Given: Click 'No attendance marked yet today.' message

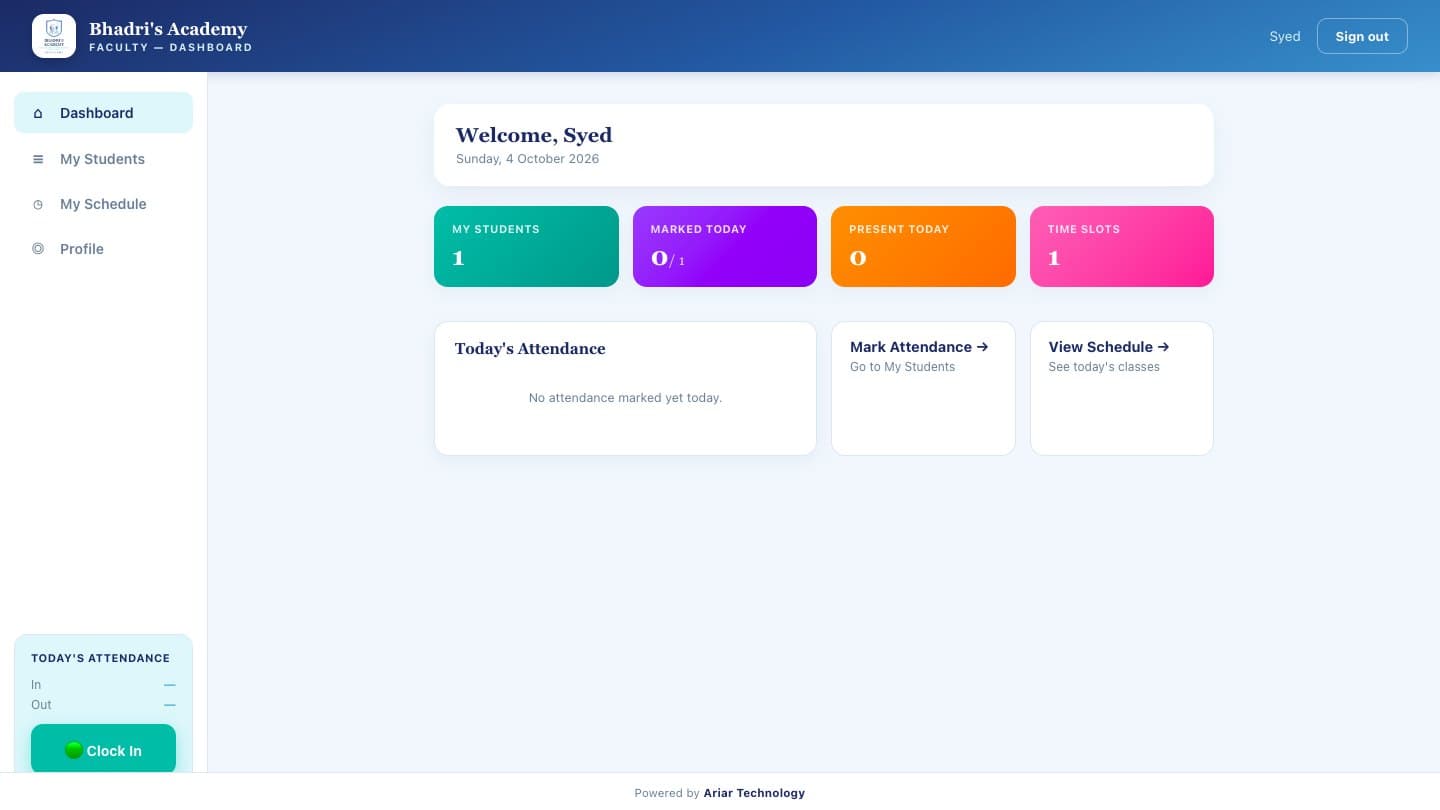Looking at the screenshot, I should tap(625, 398).
